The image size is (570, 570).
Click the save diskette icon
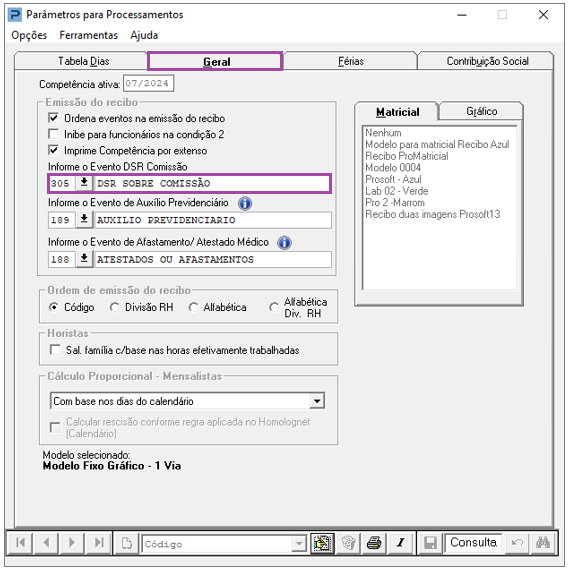[x=430, y=543]
